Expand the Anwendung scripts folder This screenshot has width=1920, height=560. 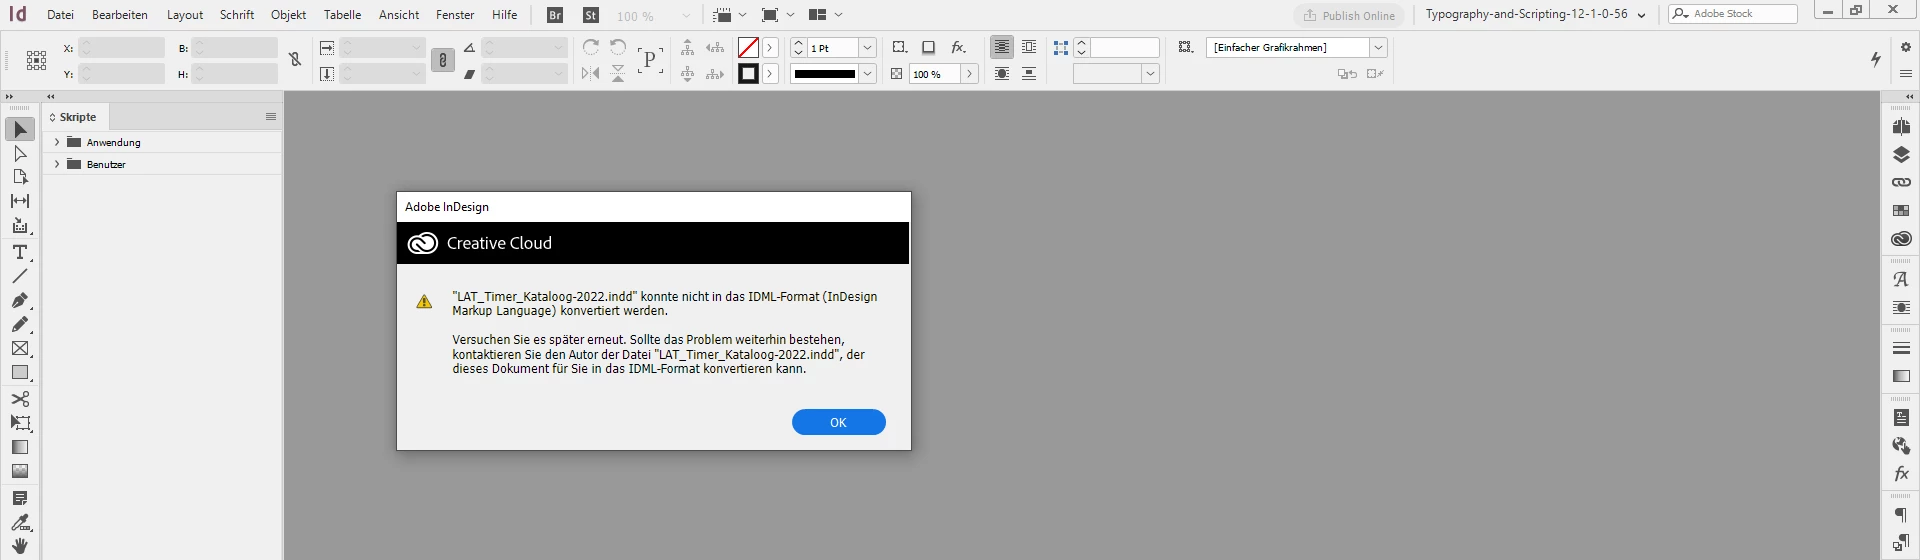click(x=57, y=142)
